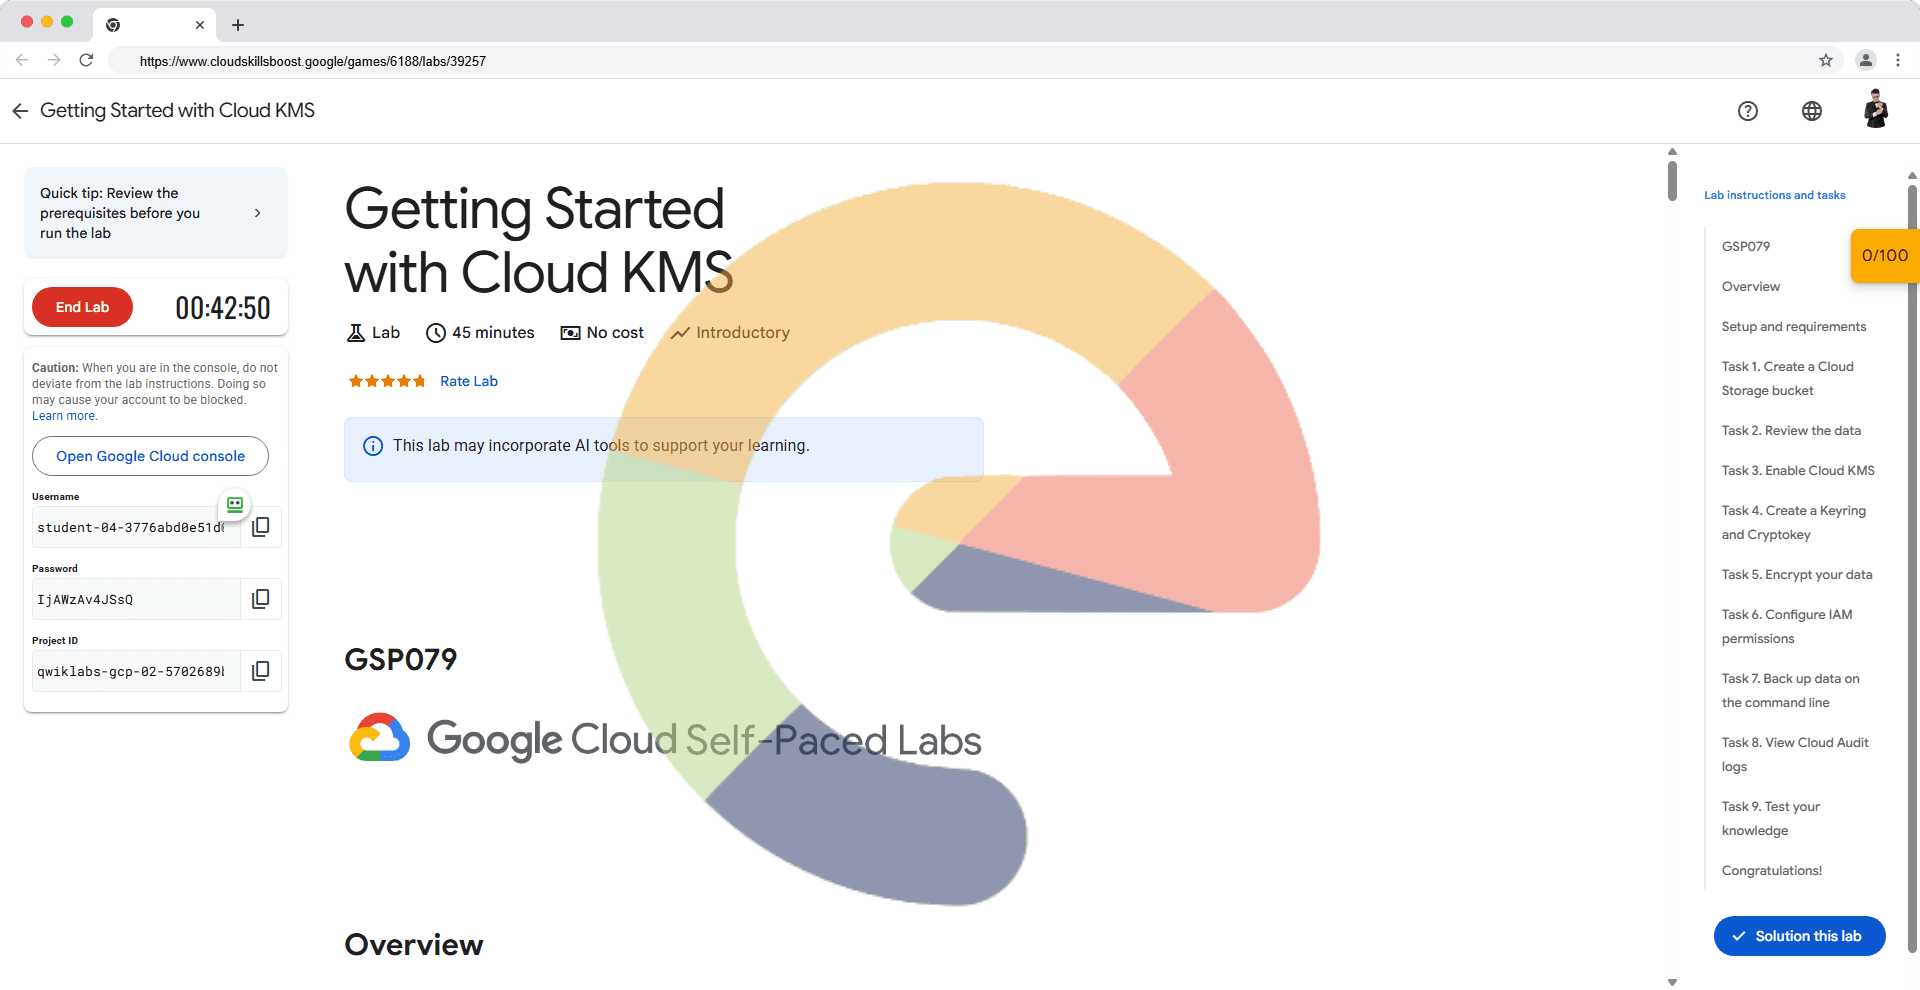The height and width of the screenshot is (990, 1920).
Task: Click the five-star rating icons
Action: (387, 381)
